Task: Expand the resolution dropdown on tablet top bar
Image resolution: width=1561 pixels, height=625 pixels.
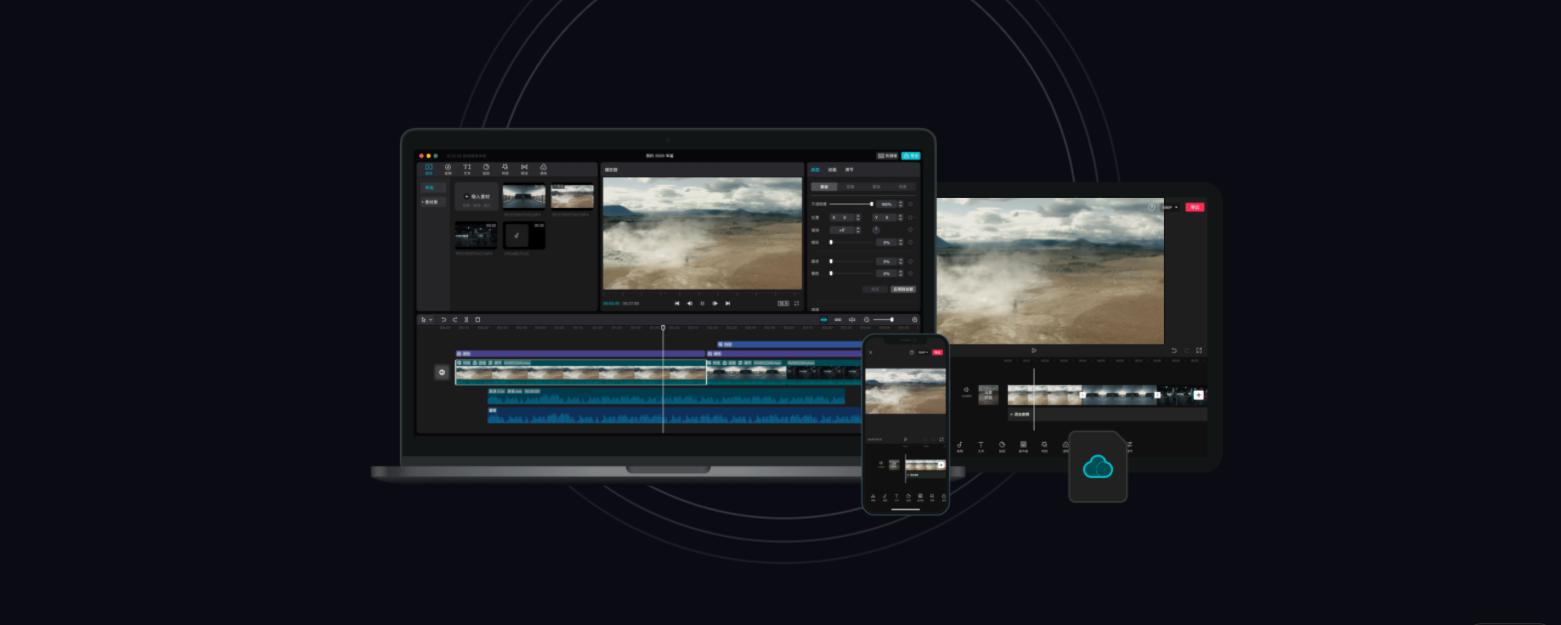Action: pyautogui.click(x=1170, y=207)
